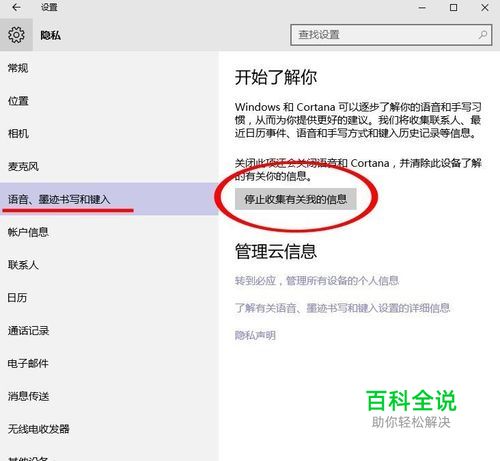
Task: Click the 开始了解你 heading
Action: [276, 77]
